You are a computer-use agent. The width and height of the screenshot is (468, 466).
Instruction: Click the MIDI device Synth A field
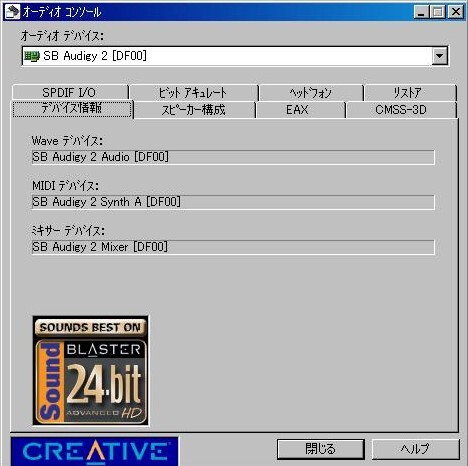(x=233, y=202)
